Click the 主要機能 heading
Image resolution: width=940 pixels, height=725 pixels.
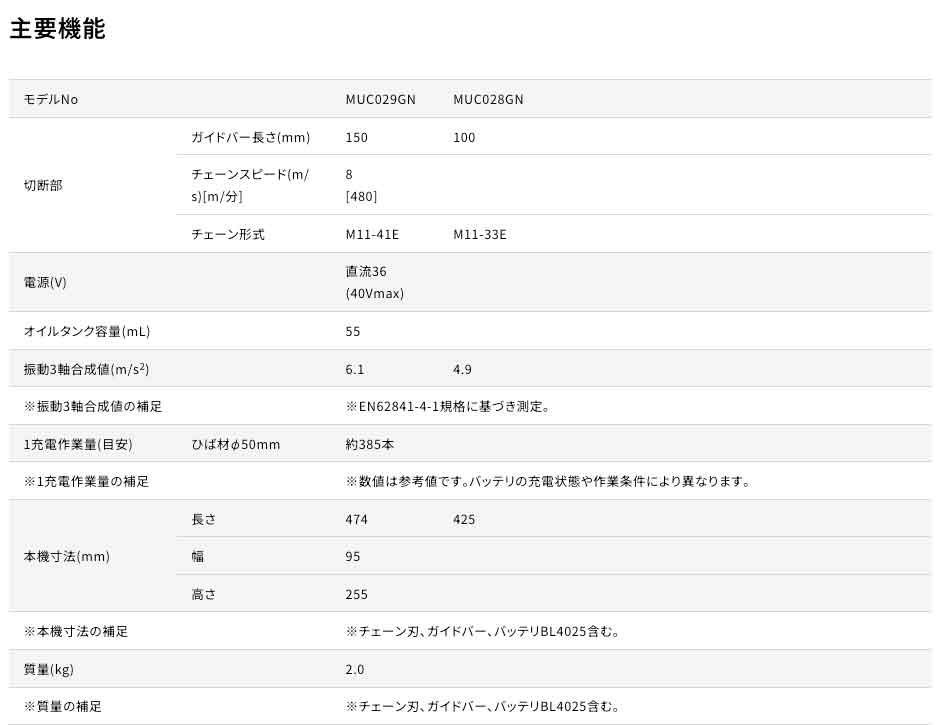(x=57, y=29)
